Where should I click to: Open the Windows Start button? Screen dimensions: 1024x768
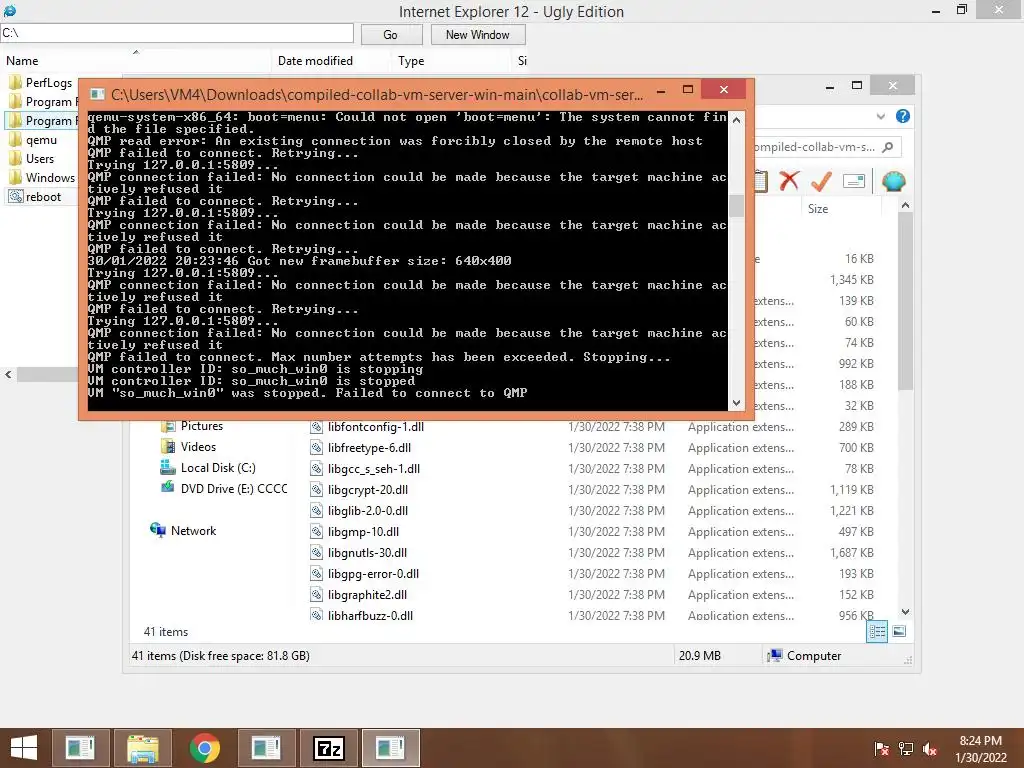24,748
